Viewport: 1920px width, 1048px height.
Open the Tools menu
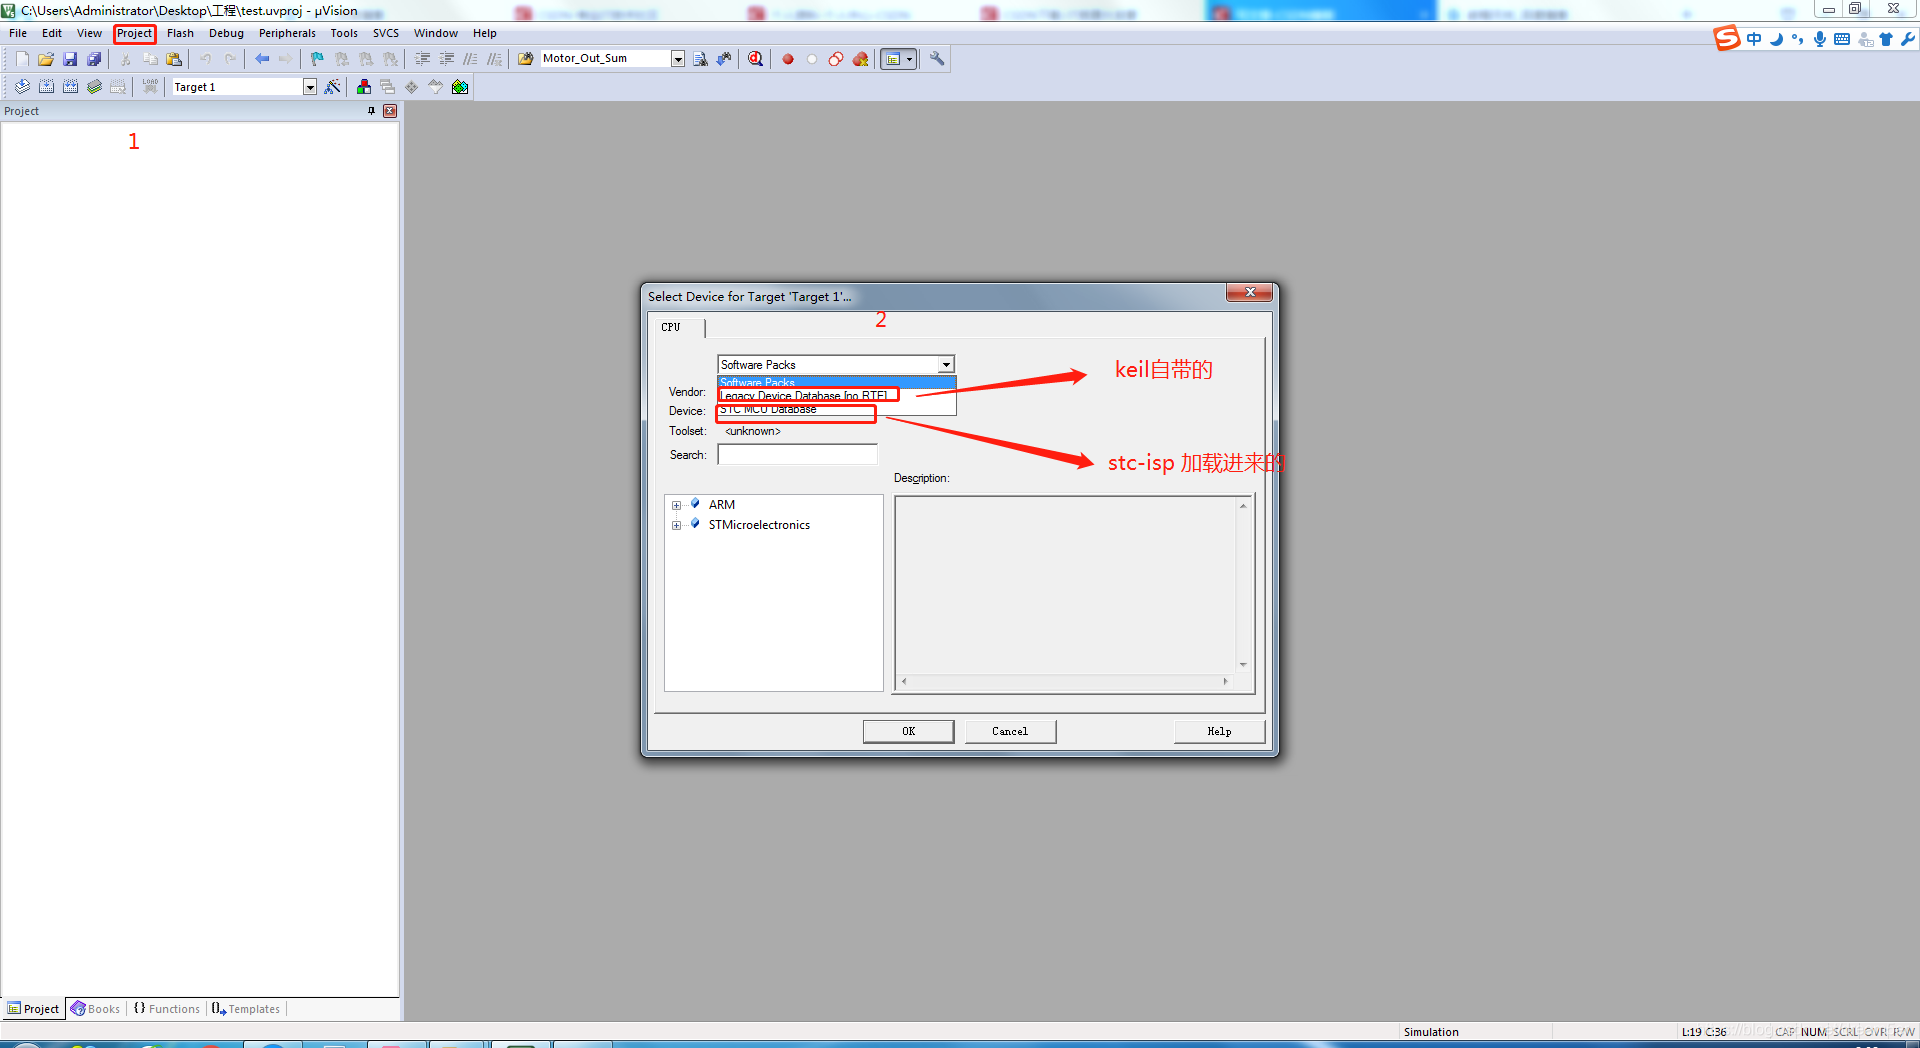click(344, 33)
